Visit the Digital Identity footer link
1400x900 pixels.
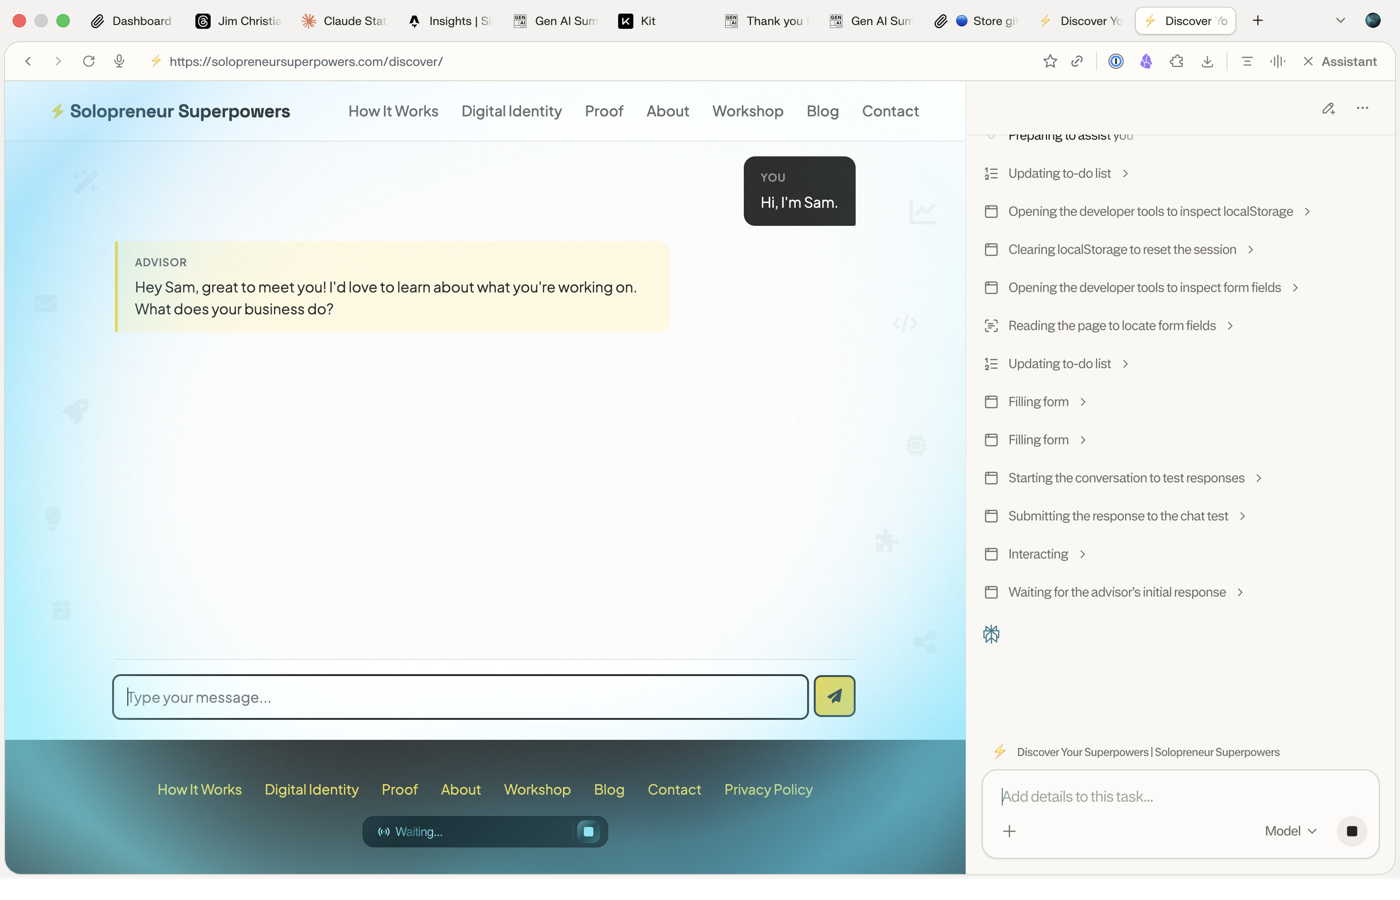(x=312, y=790)
